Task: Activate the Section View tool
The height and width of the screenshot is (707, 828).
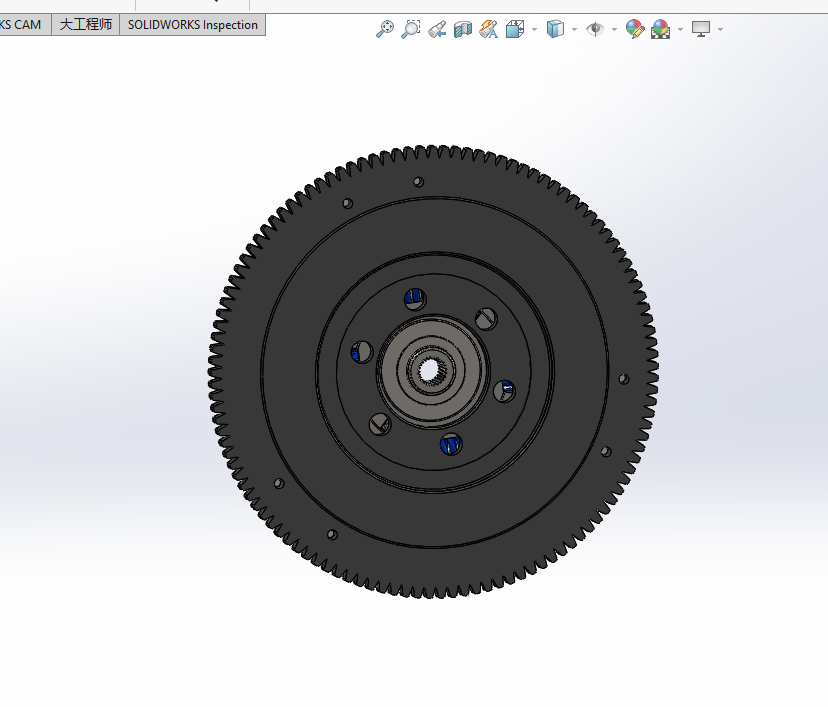Action: (463, 29)
